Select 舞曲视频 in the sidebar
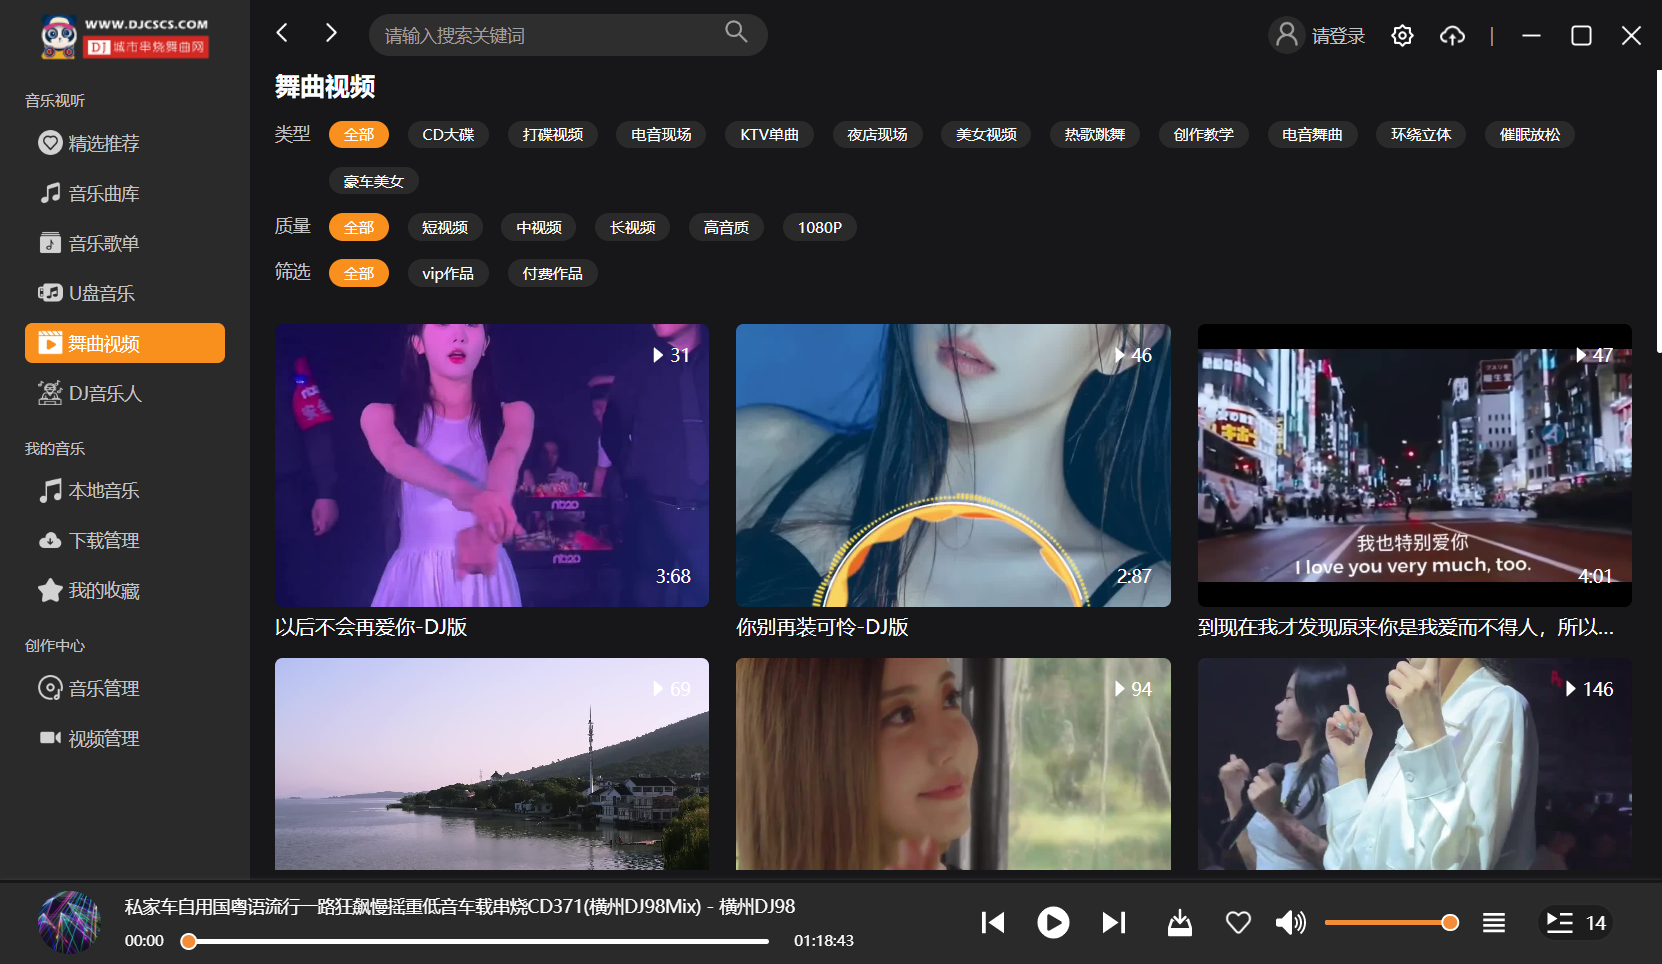The height and width of the screenshot is (964, 1662). click(x=125, y=343)
